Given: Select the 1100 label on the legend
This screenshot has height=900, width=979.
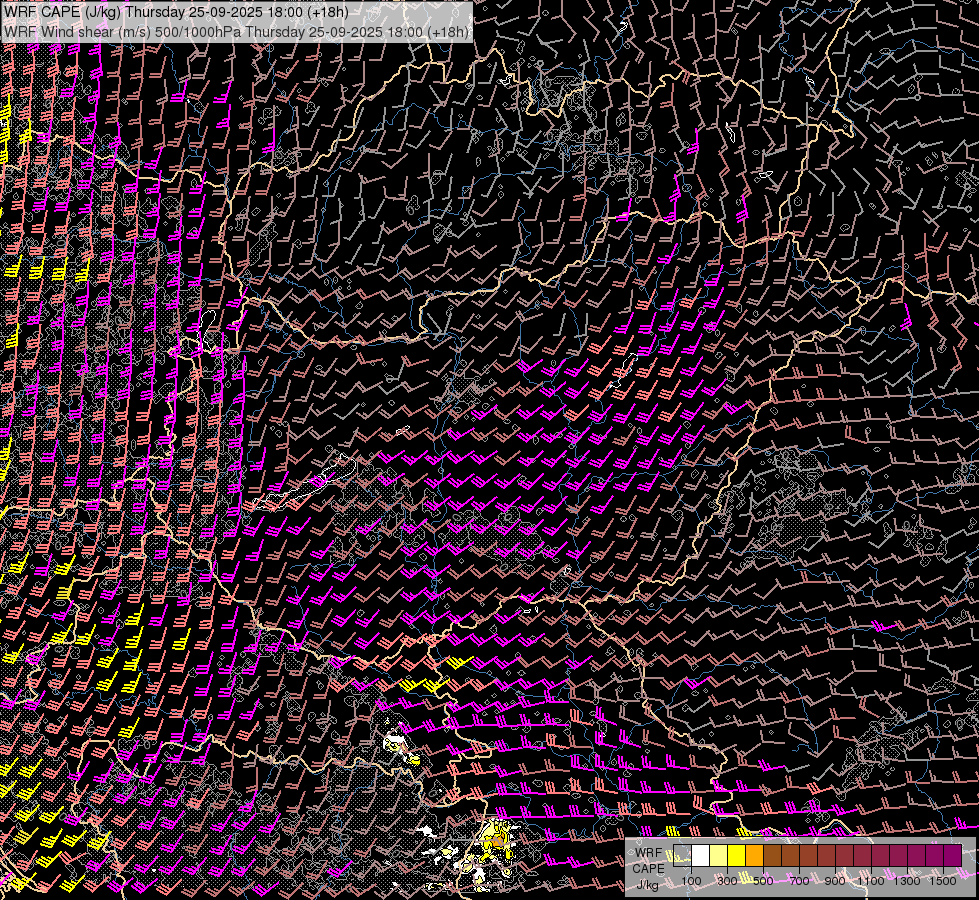Looking at the screenshot, I should 871,881.
